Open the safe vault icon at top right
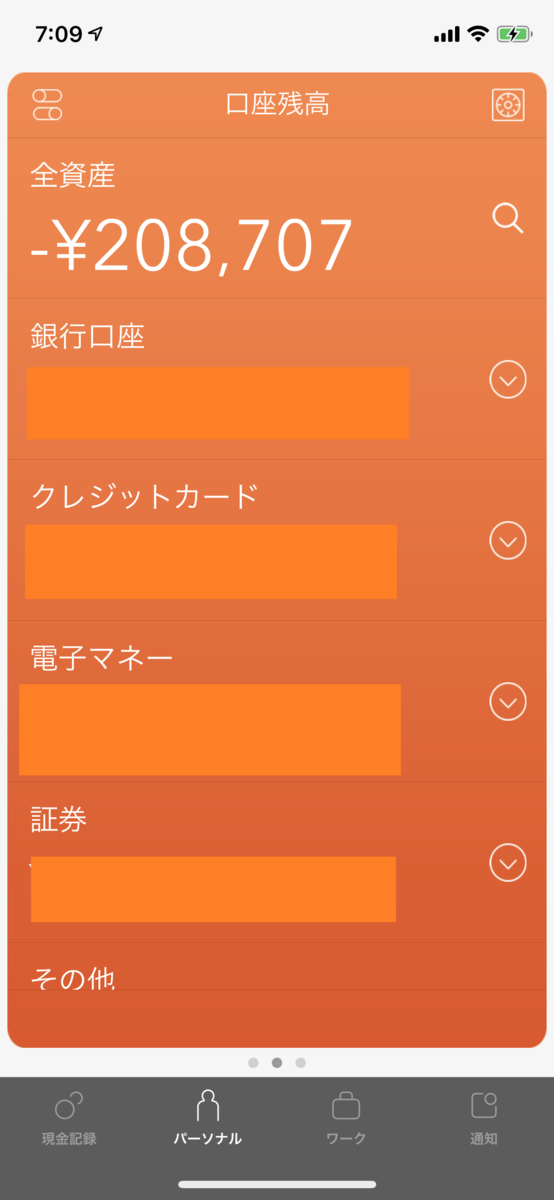 [508, 105]
